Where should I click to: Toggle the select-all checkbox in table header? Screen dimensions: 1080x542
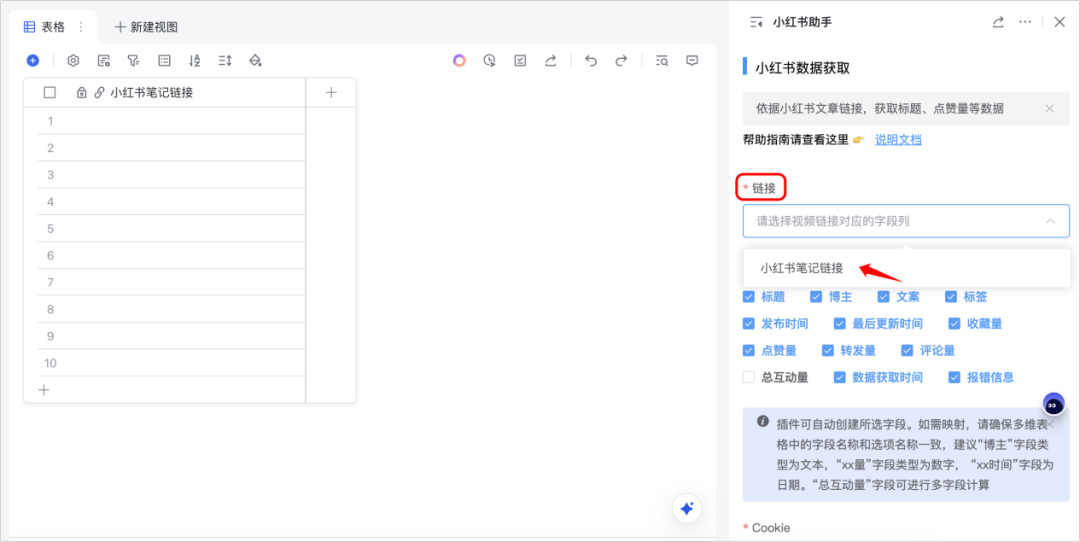[50, 93]
